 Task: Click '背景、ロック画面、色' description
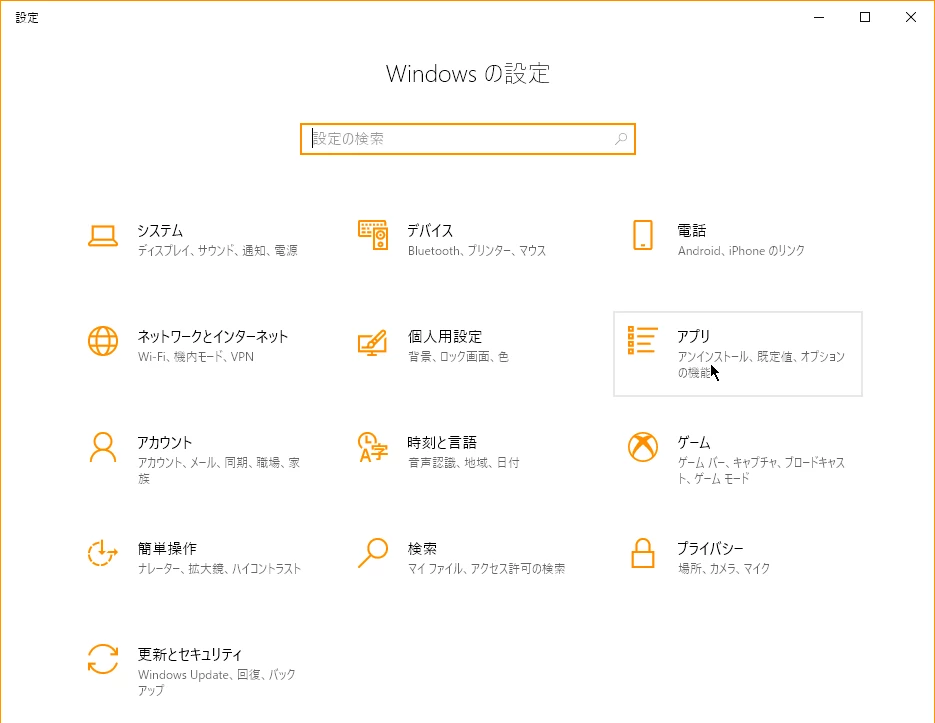coord(458,357)
